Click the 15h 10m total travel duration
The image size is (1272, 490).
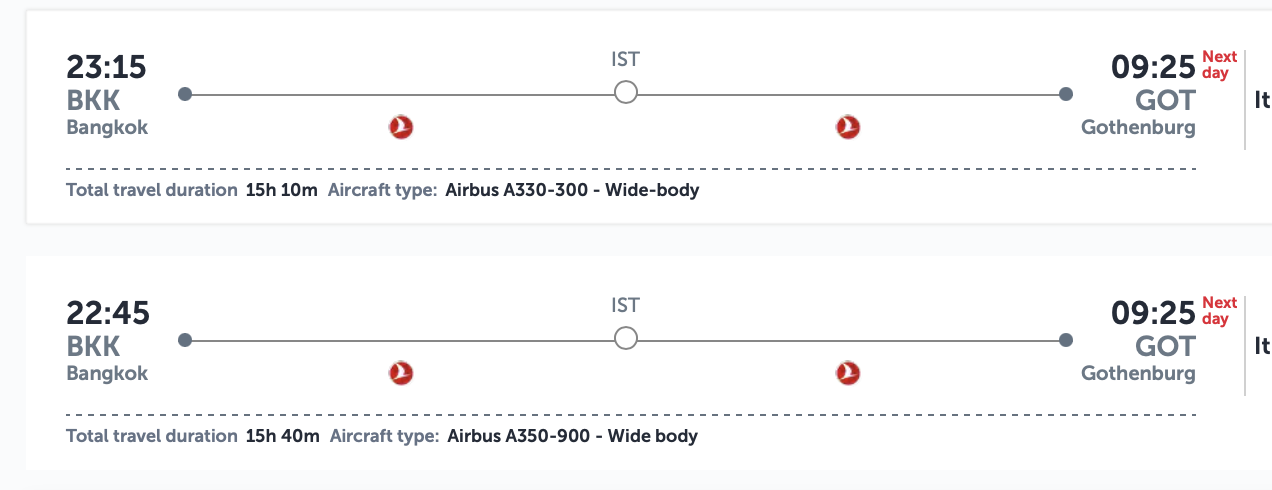click(x=281, y=190)
